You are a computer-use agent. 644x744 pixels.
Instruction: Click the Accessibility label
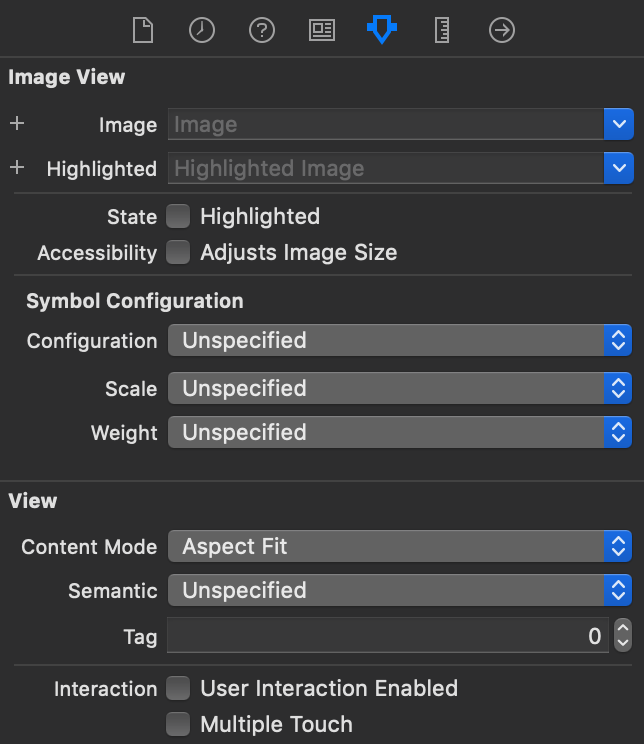click(97, 252)
